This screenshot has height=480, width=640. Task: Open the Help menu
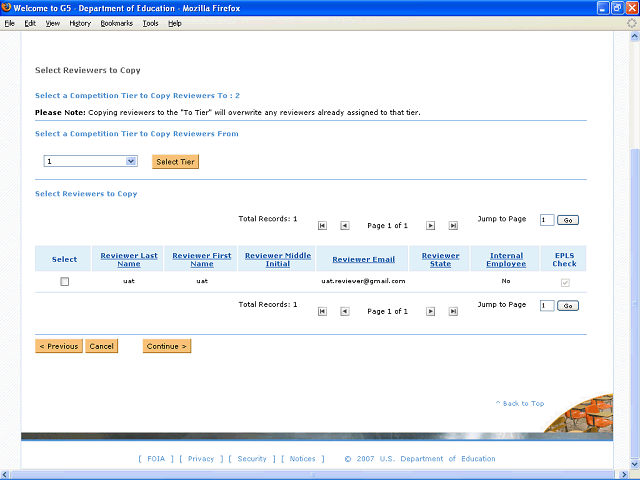point(175,23)
